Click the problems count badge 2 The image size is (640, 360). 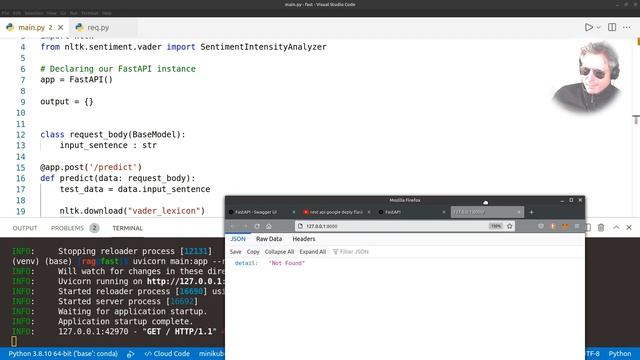coord(94,228)
